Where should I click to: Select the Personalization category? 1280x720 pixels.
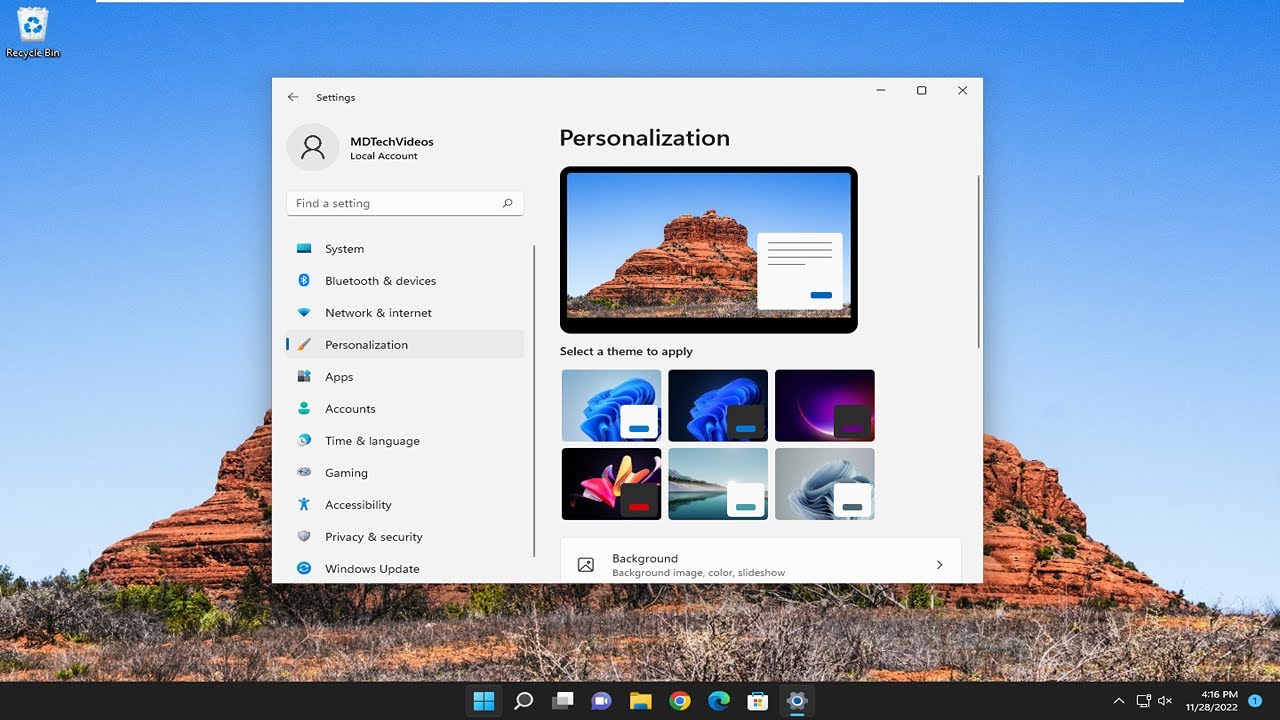(405, 345)
